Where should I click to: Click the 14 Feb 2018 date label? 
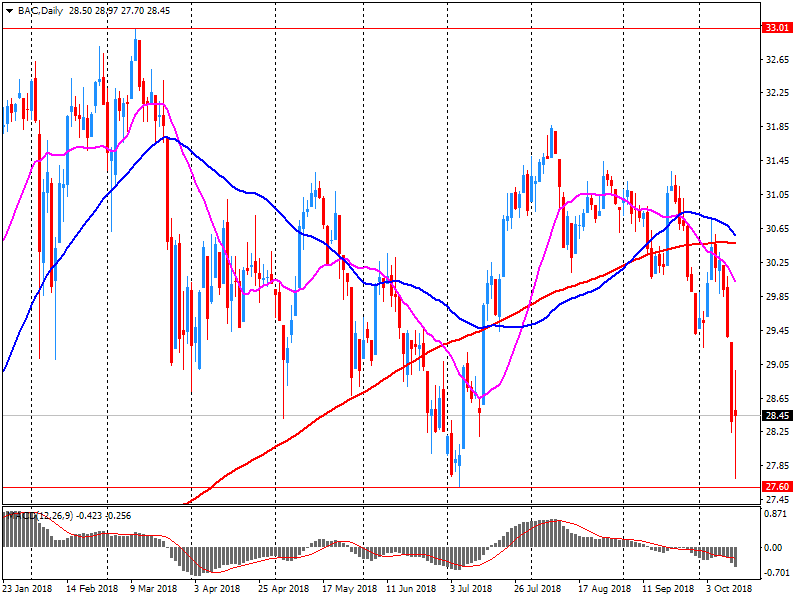[x=92, y=589]
